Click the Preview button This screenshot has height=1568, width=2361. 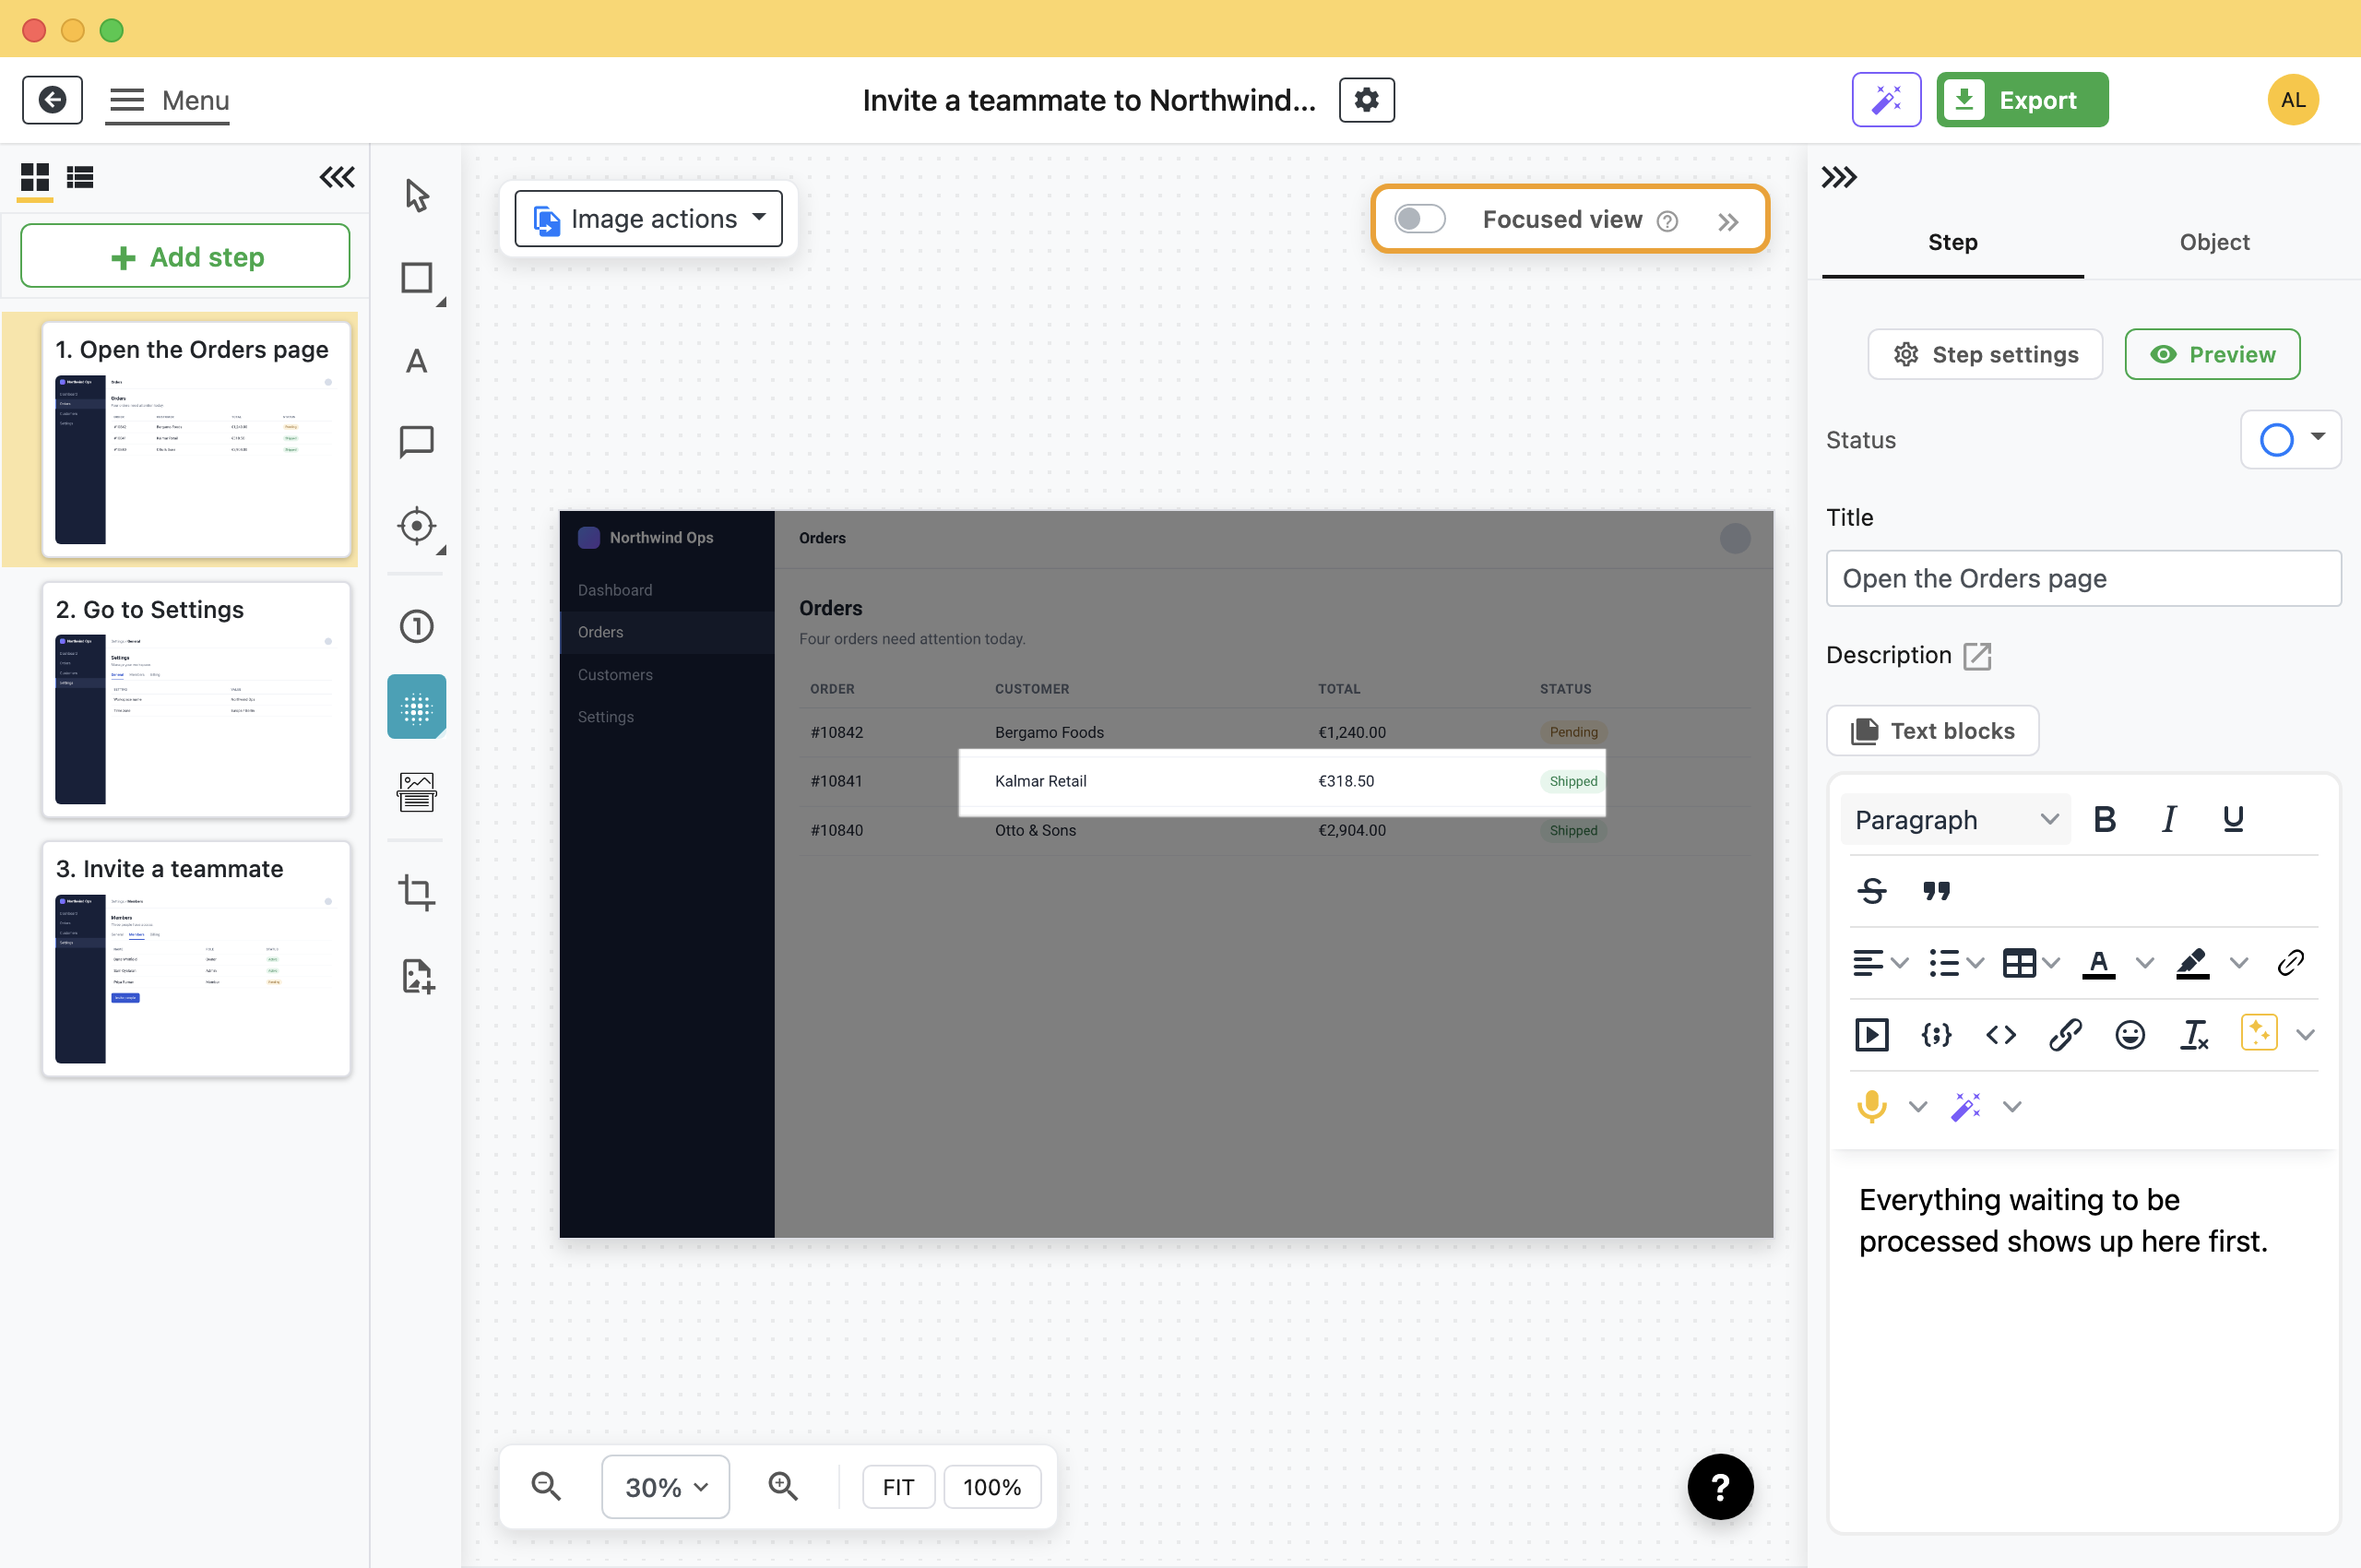[x=2212, y=354]
